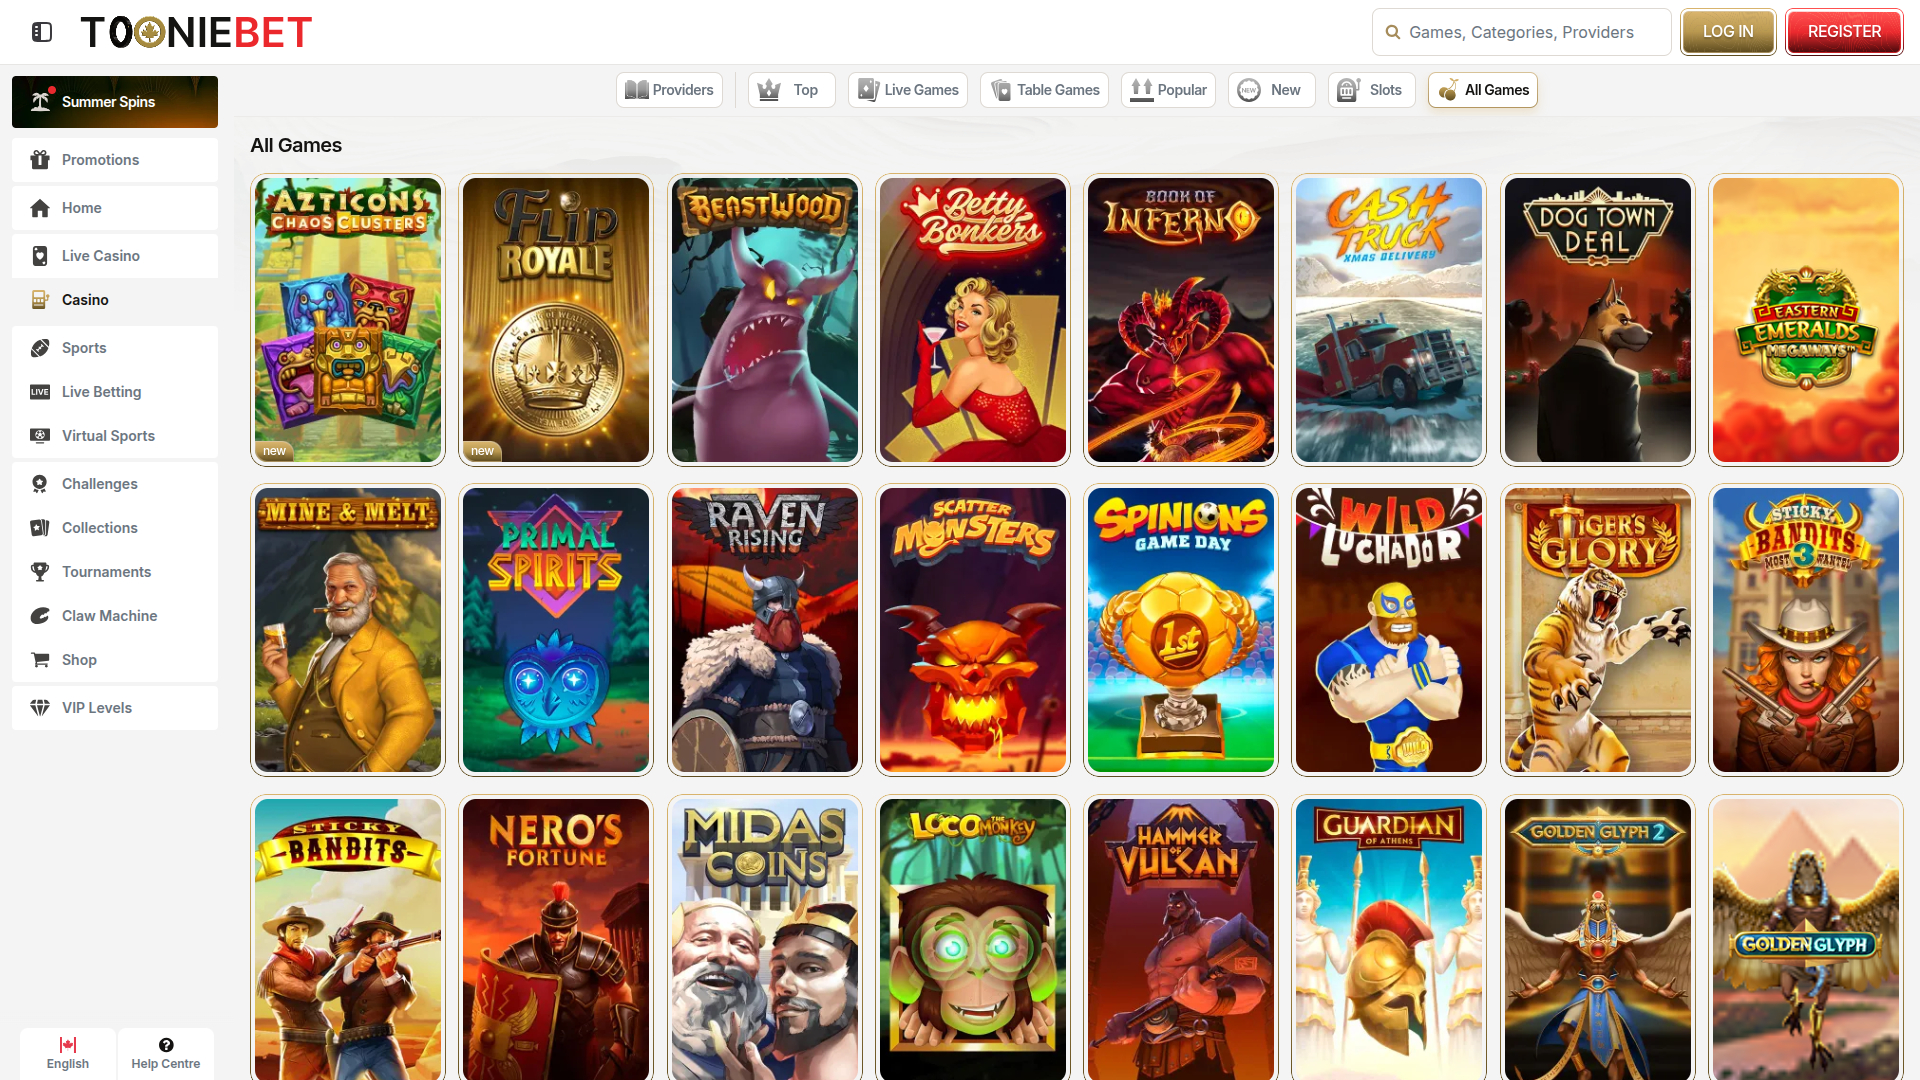Screen dimensions: 1920x1080
Task: Click the Games, Categories, Providers search field
Action: 1520,31
